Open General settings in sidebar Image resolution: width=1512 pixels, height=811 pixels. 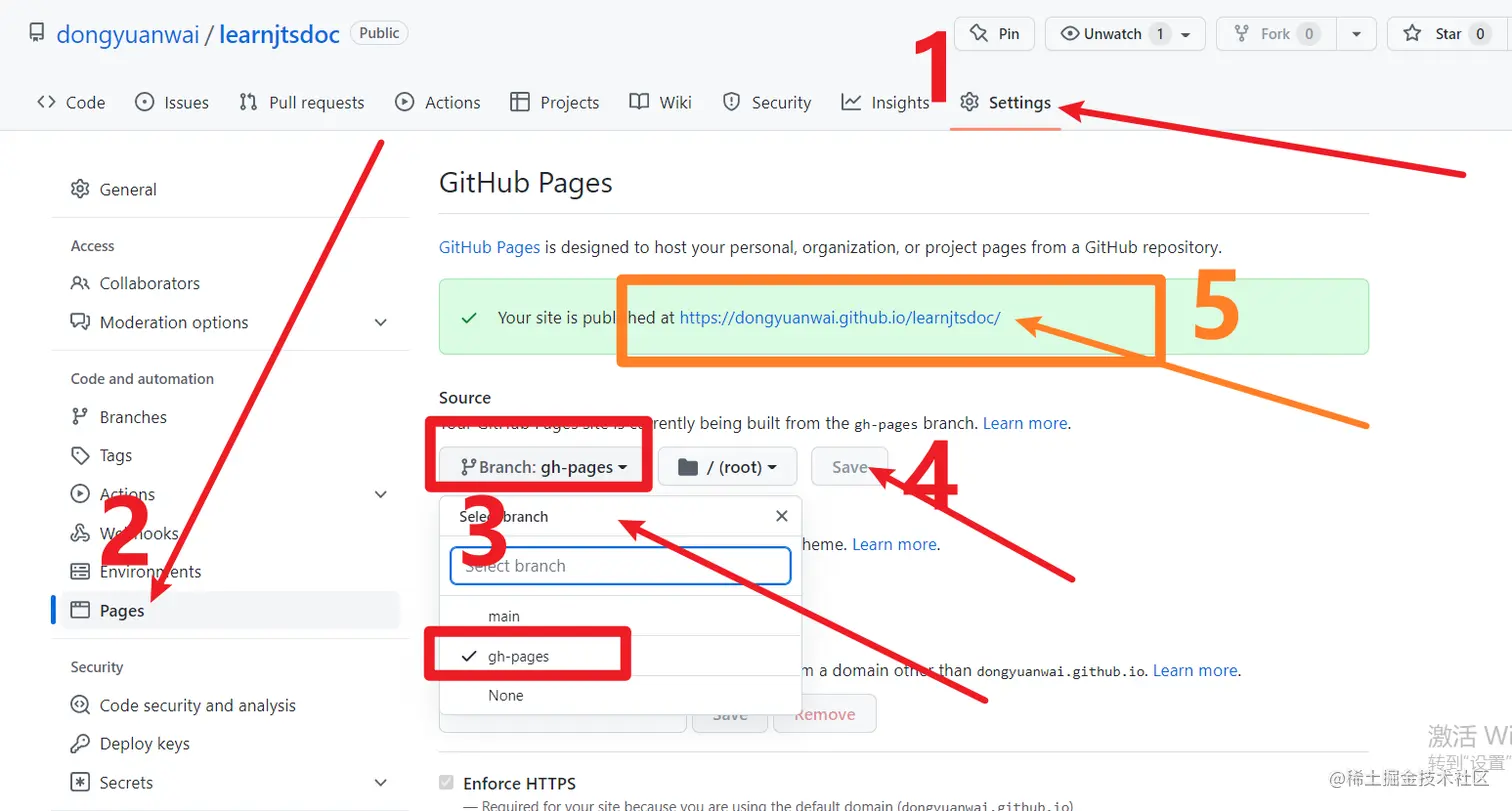click(x=128, y=189)
